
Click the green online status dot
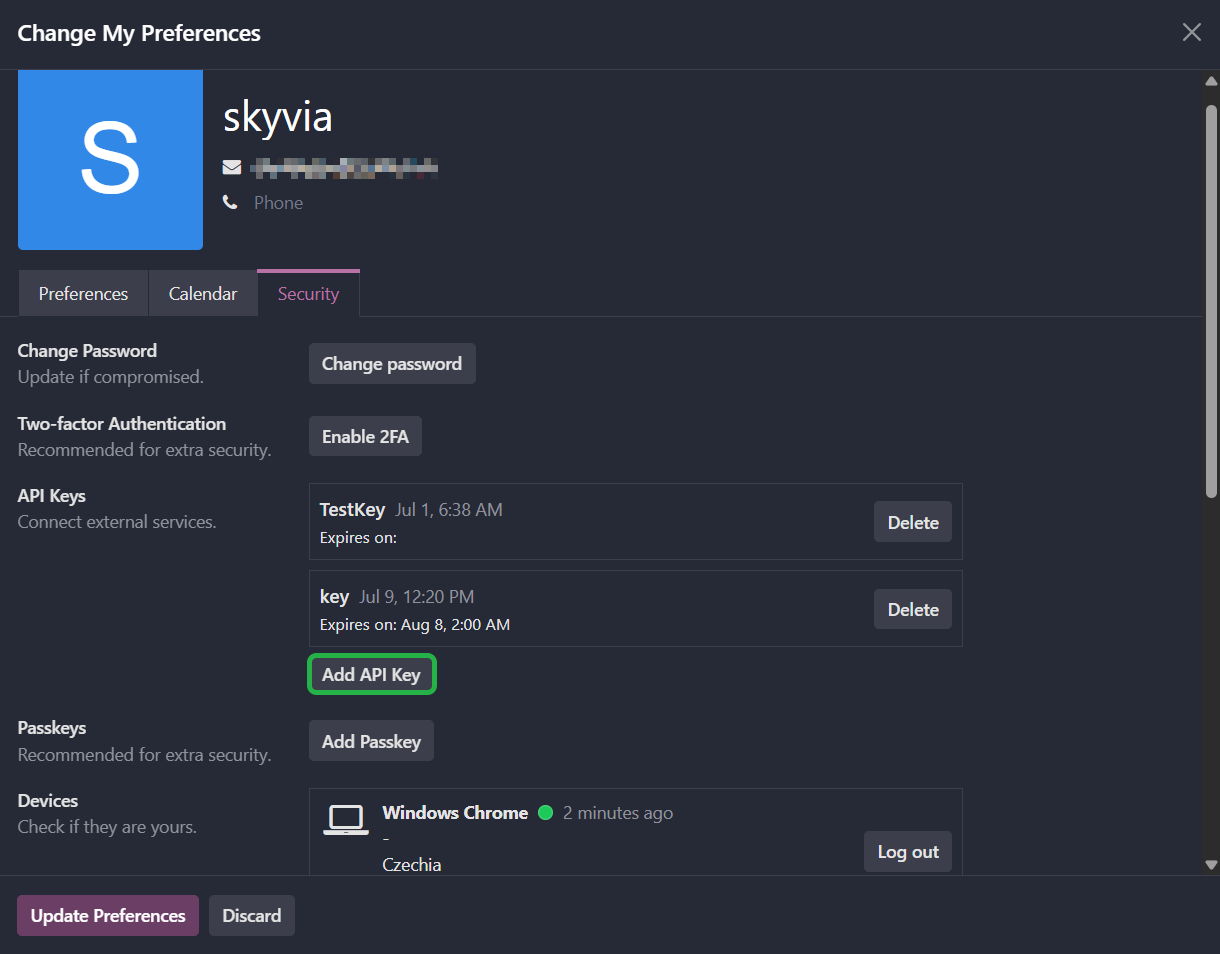(x=545, y=813)
